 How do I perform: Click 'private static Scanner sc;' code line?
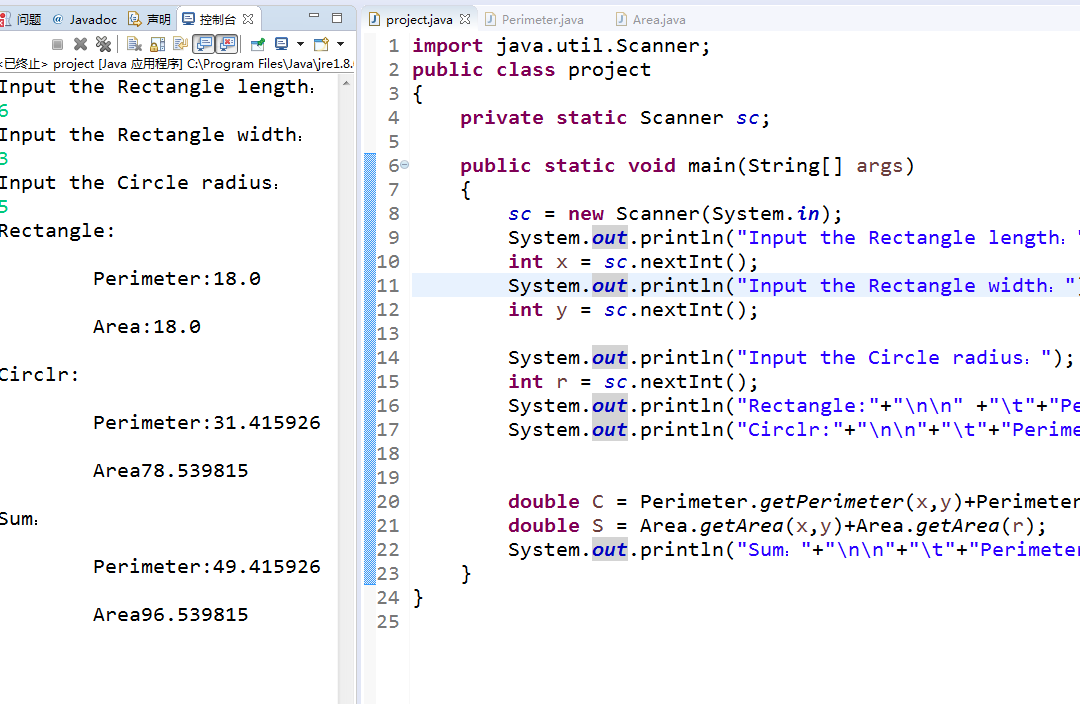coord(615,118)
